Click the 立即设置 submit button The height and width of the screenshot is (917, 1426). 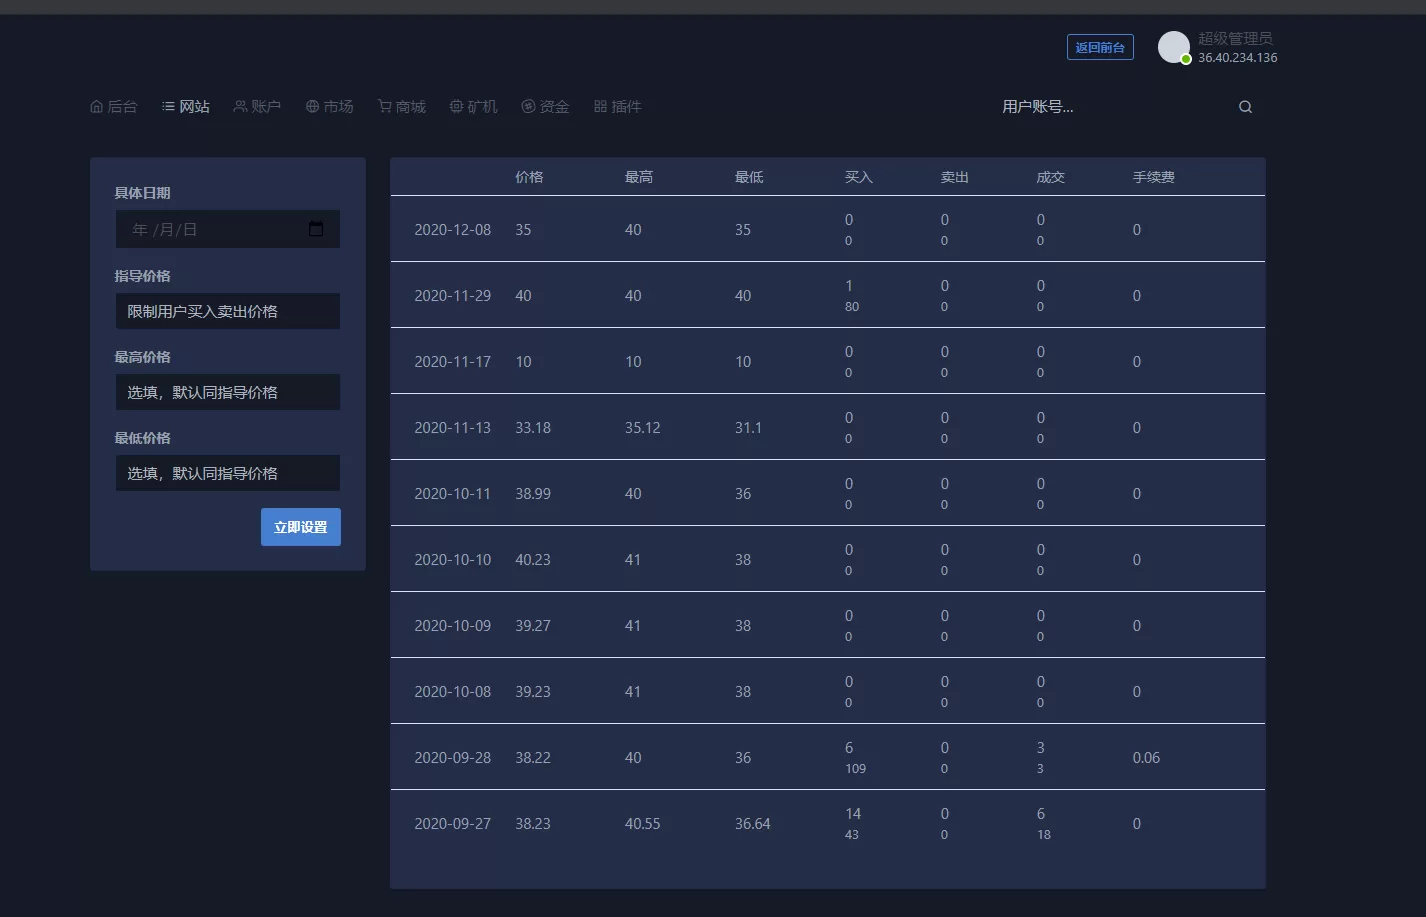[x=301, y=527]
